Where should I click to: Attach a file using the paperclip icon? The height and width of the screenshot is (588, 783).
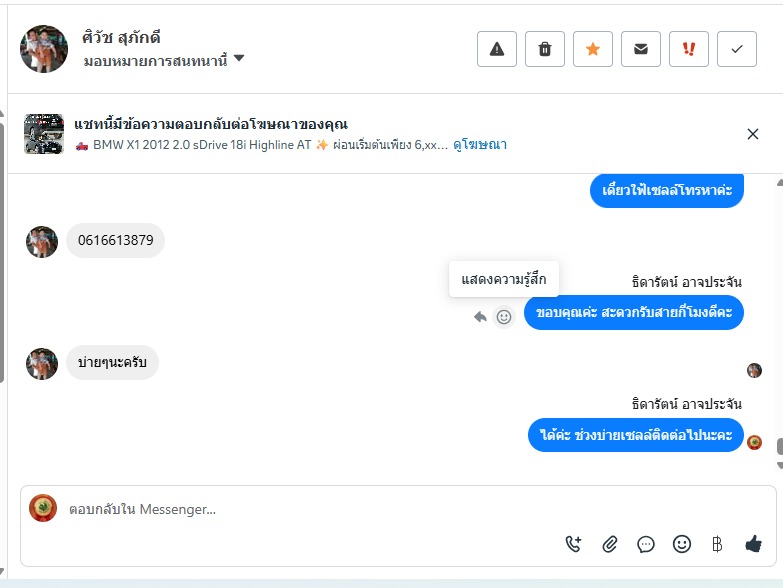coord(610,544)
